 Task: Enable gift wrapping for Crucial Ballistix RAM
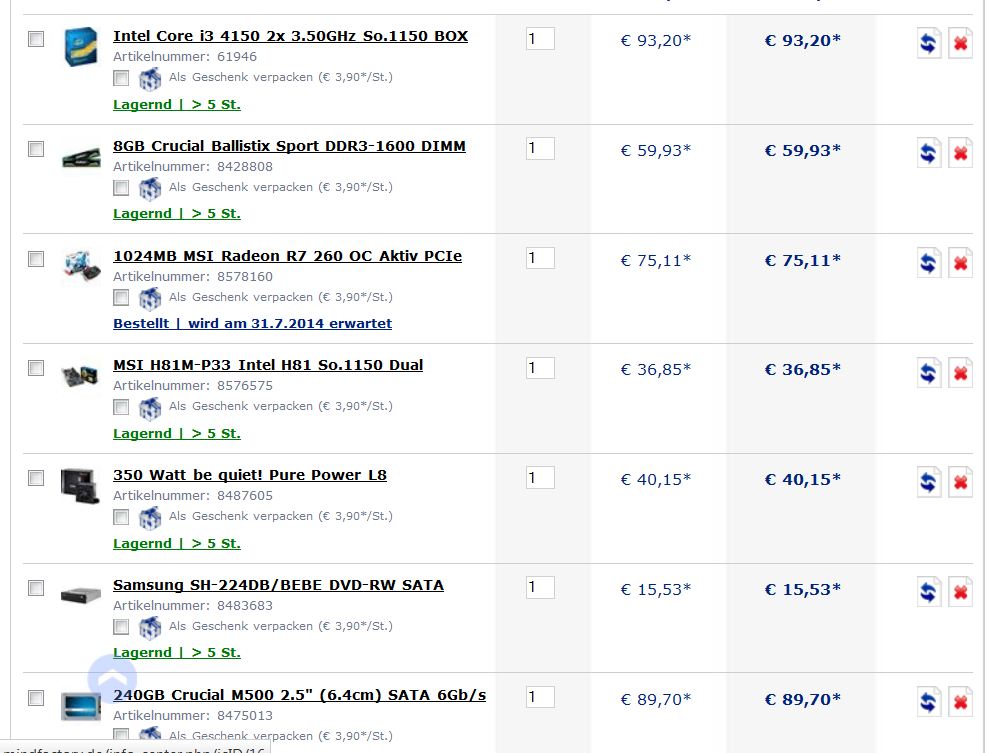(121, 188)
